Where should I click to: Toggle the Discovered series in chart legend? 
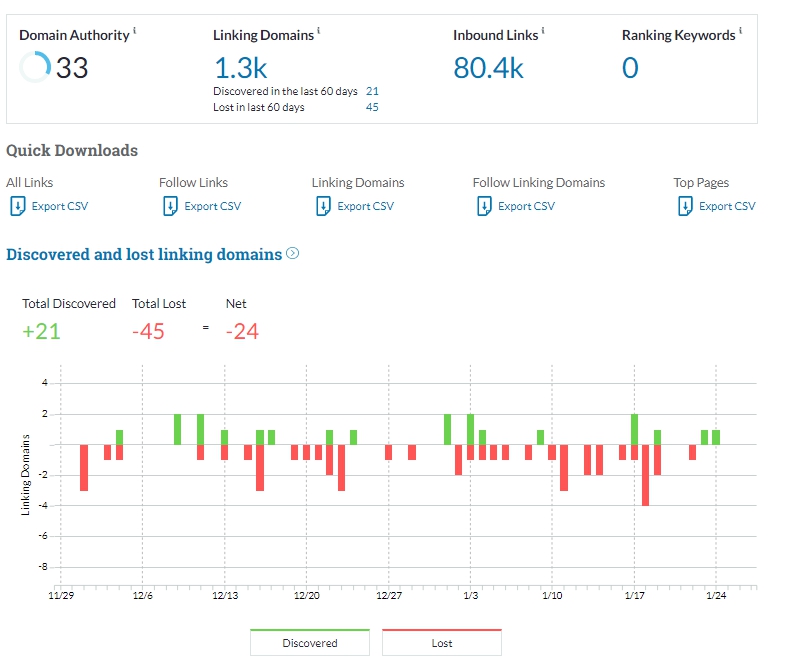pyautogui.click(x=310, y=643)
